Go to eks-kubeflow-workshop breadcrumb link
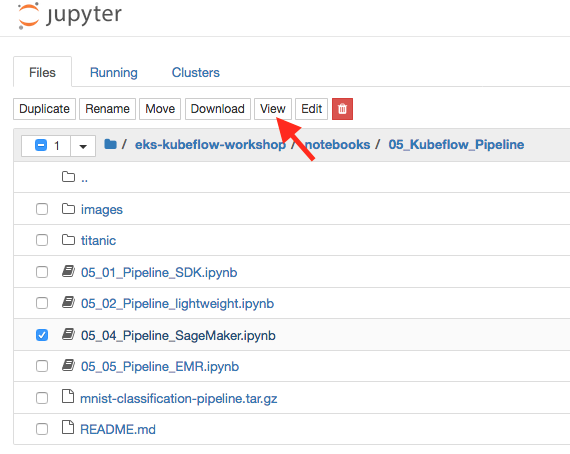Image resolution: width=570 pixels, height=454 pixels. click(210, 145)
